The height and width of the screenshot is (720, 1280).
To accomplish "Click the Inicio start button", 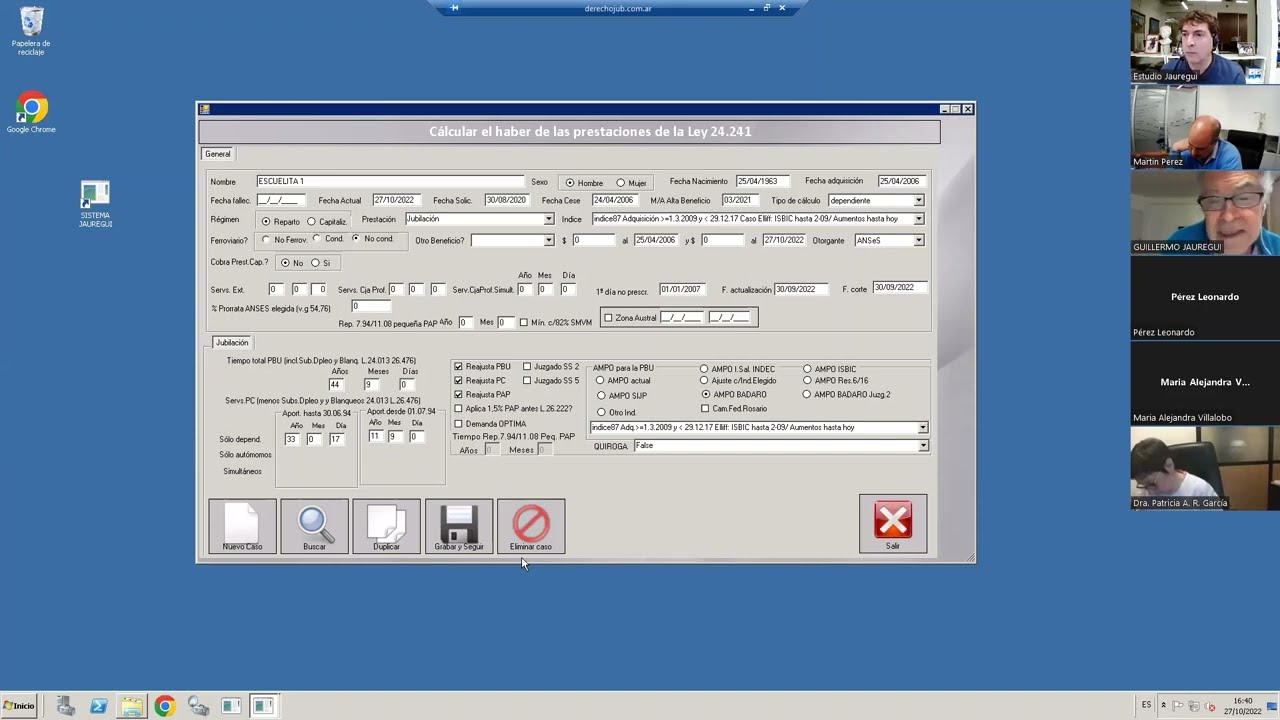I will (x=19, y=706).
